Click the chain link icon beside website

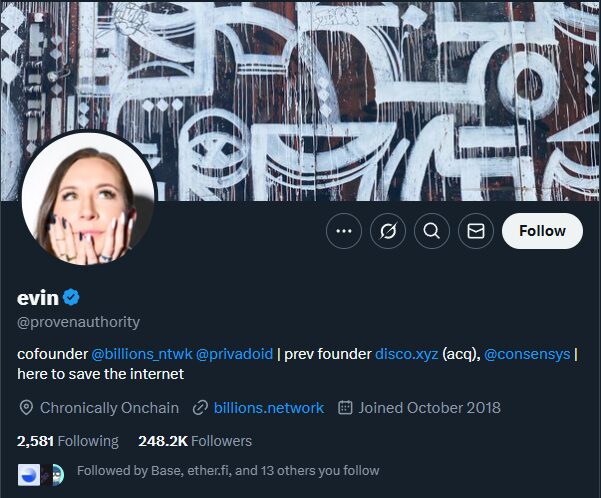pyautogui.click(x=200, y=408)
